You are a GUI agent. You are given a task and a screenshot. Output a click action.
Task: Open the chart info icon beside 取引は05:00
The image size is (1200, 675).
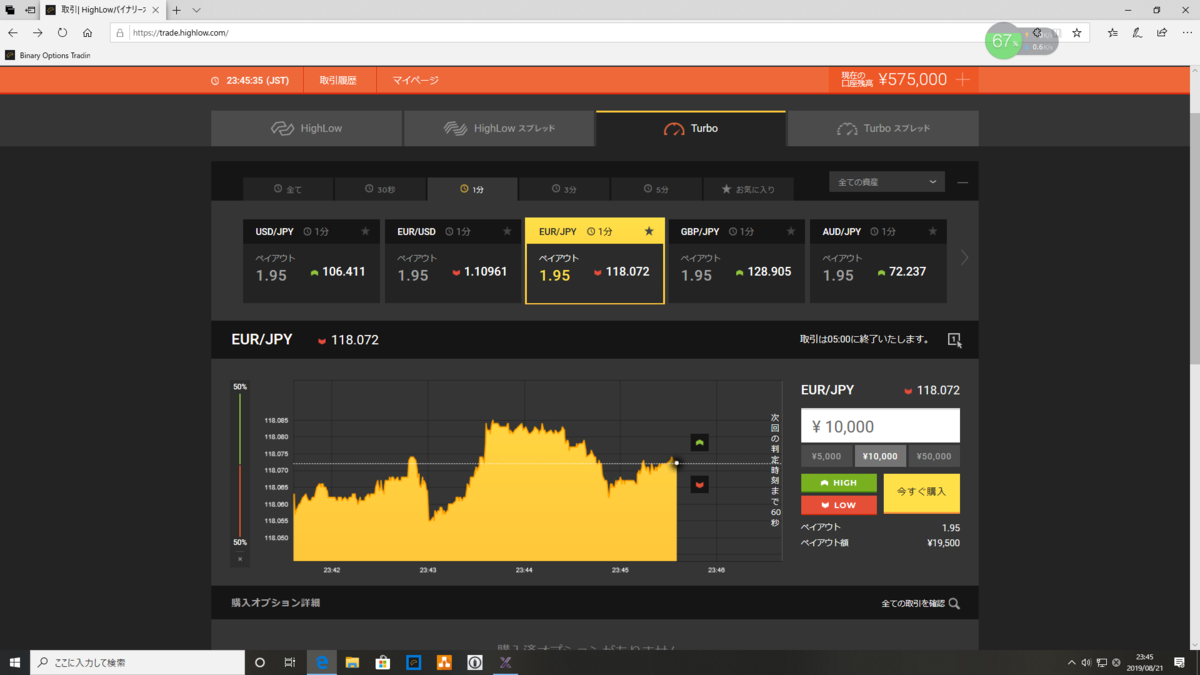coord(954,340)
